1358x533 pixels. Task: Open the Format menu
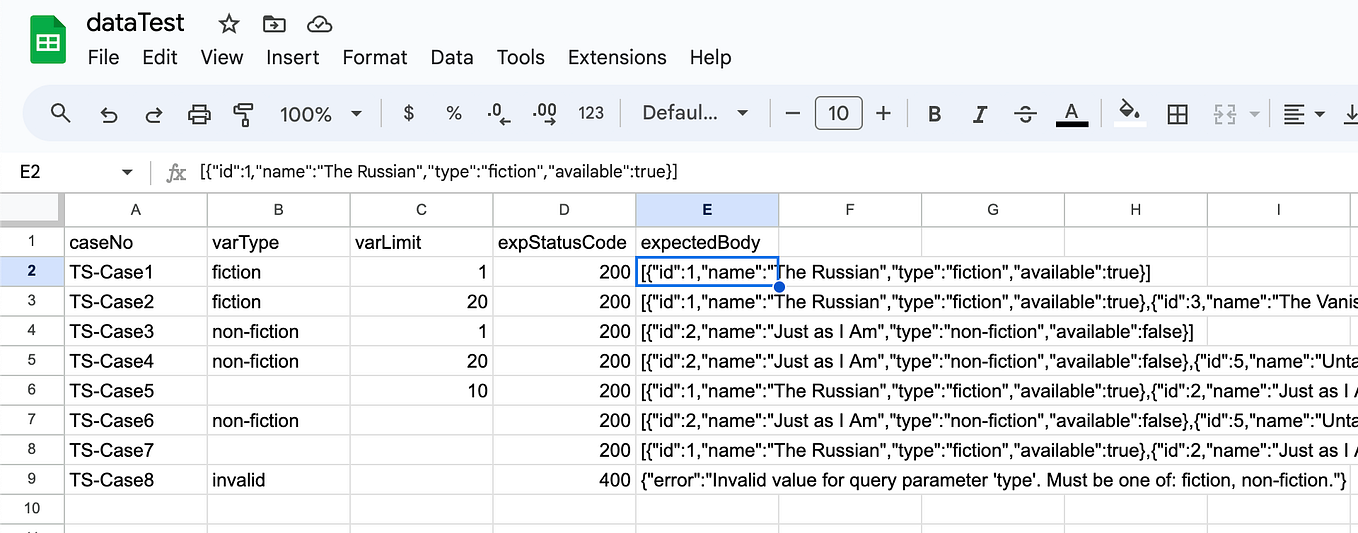pos(375,57)
